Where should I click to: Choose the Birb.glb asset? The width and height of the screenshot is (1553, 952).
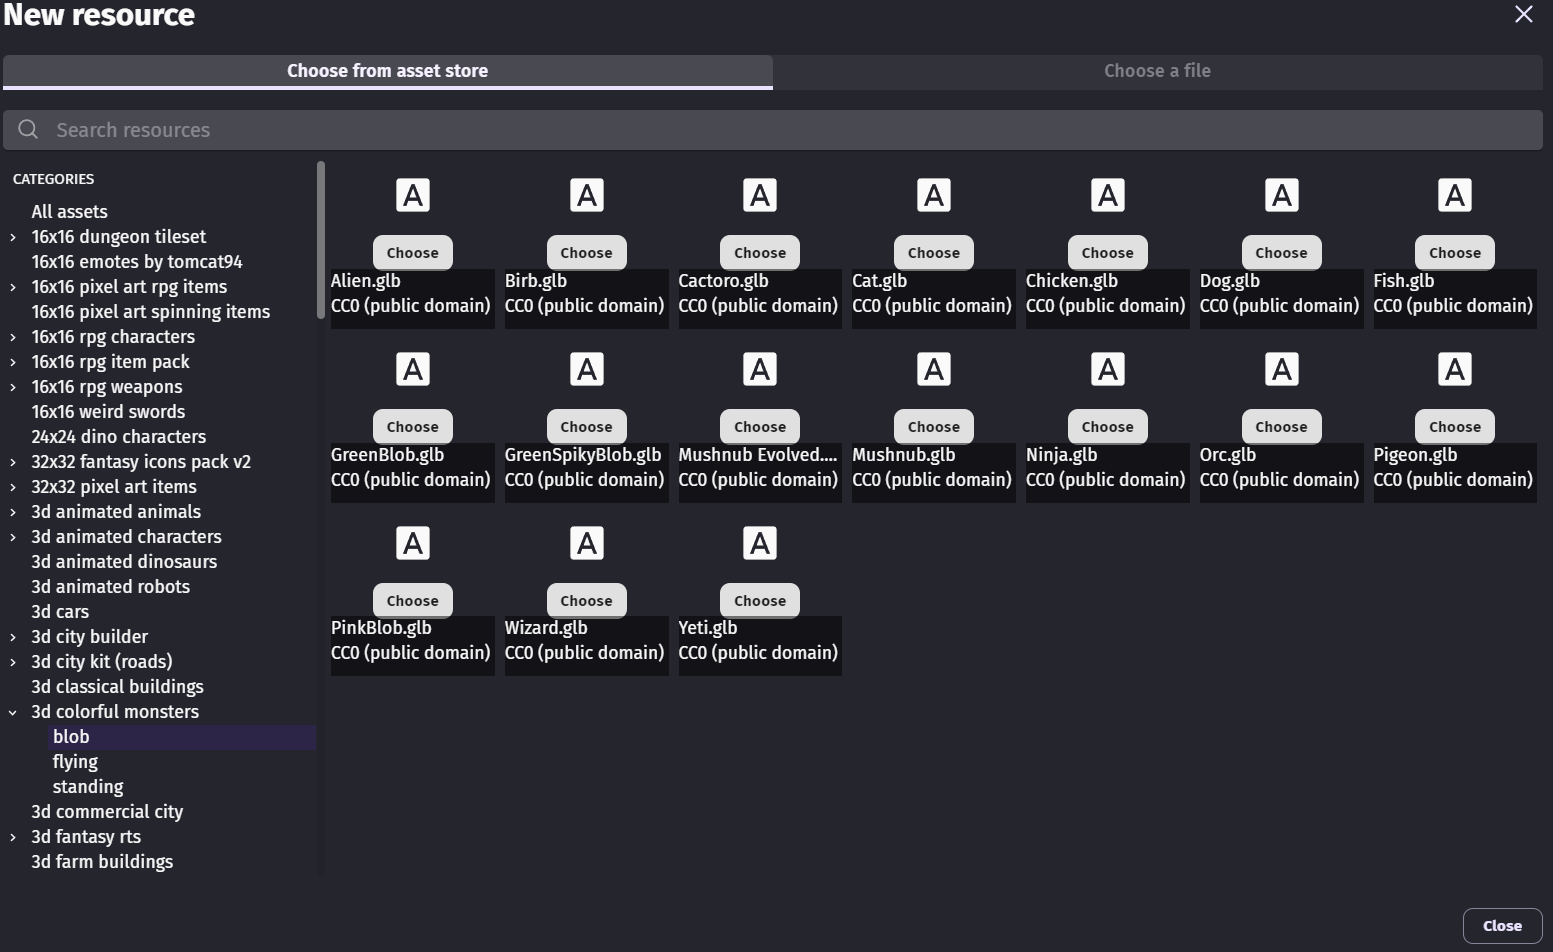coord(587,253)
